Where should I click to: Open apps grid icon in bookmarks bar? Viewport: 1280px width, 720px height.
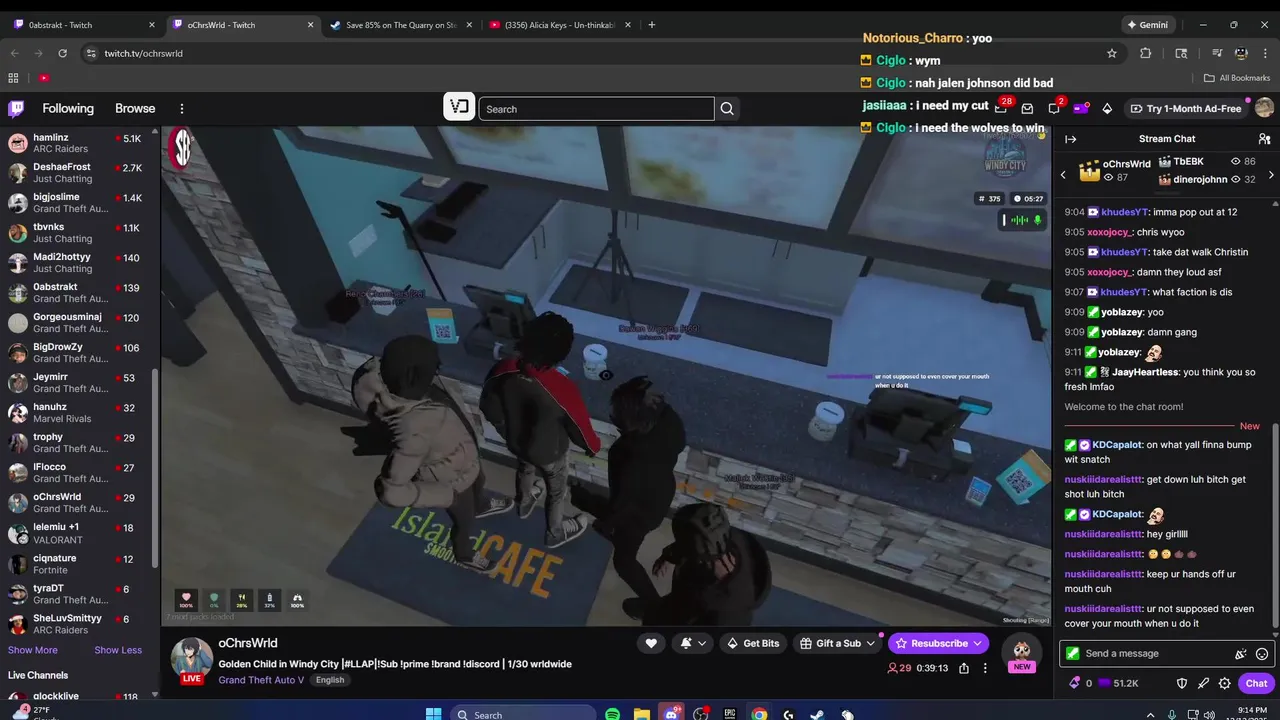click(x=13, y=78)
